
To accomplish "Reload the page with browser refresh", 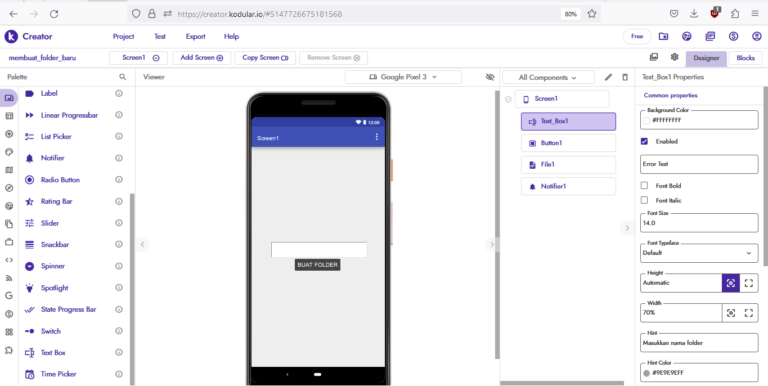I will coord(54,14).
